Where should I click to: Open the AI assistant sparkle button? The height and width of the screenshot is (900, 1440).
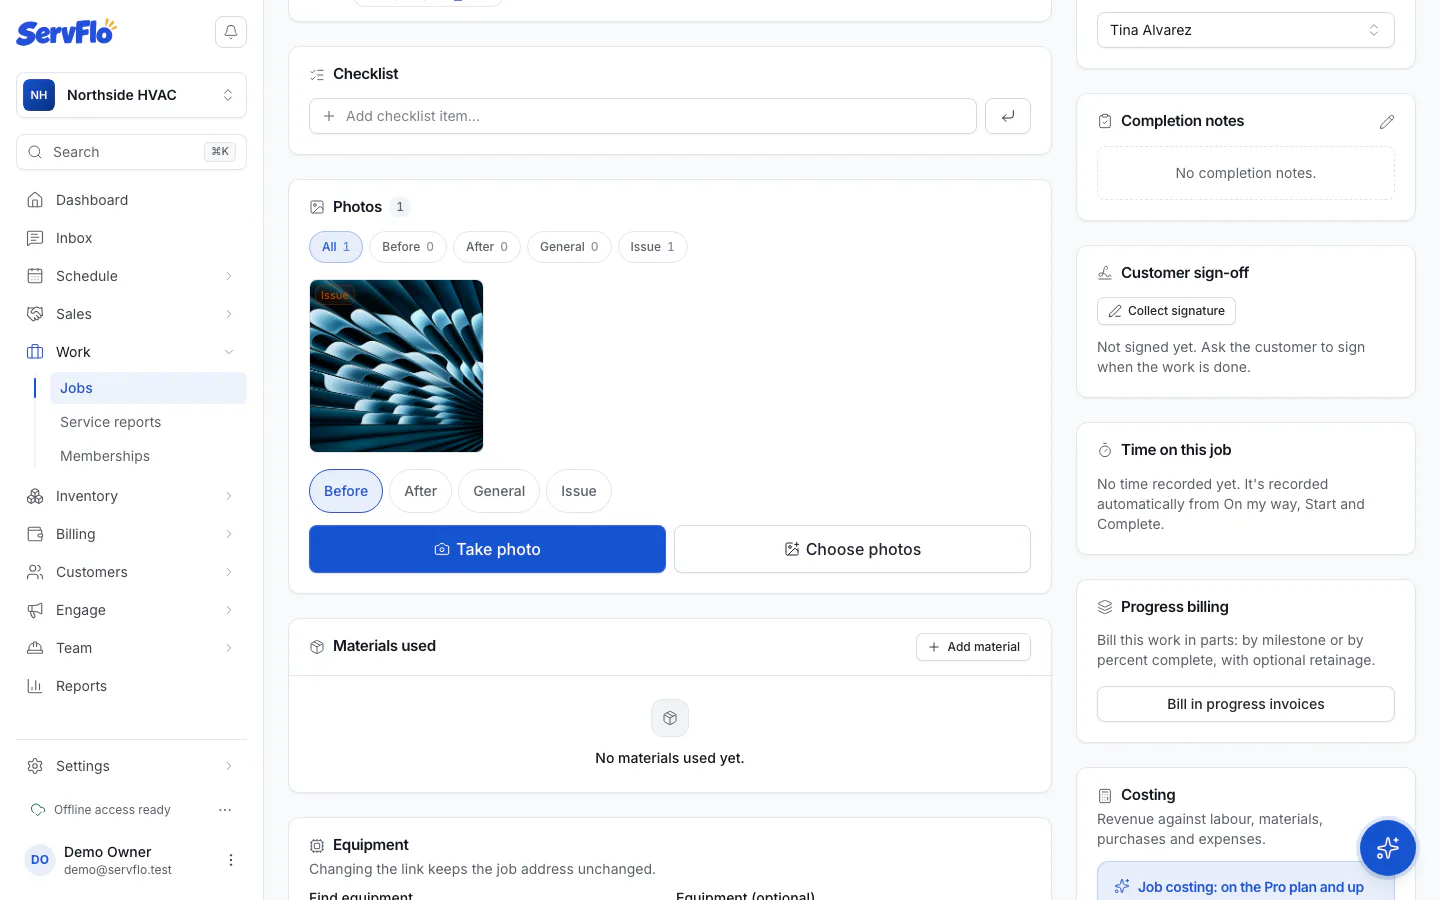coord(1387,848)
